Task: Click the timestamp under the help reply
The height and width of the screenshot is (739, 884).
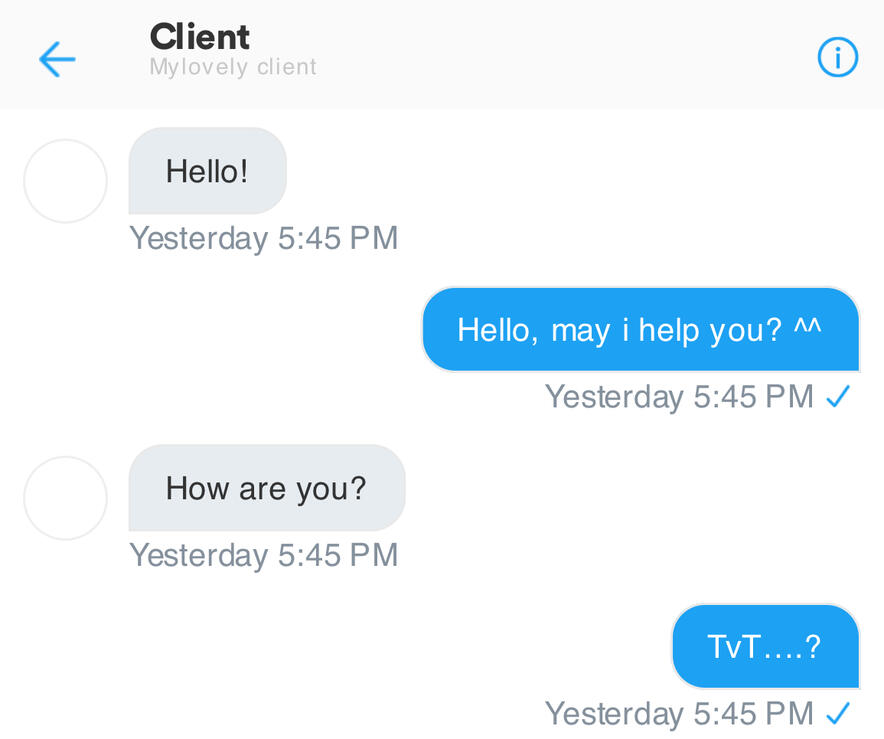Action: (x=679, y=397)
